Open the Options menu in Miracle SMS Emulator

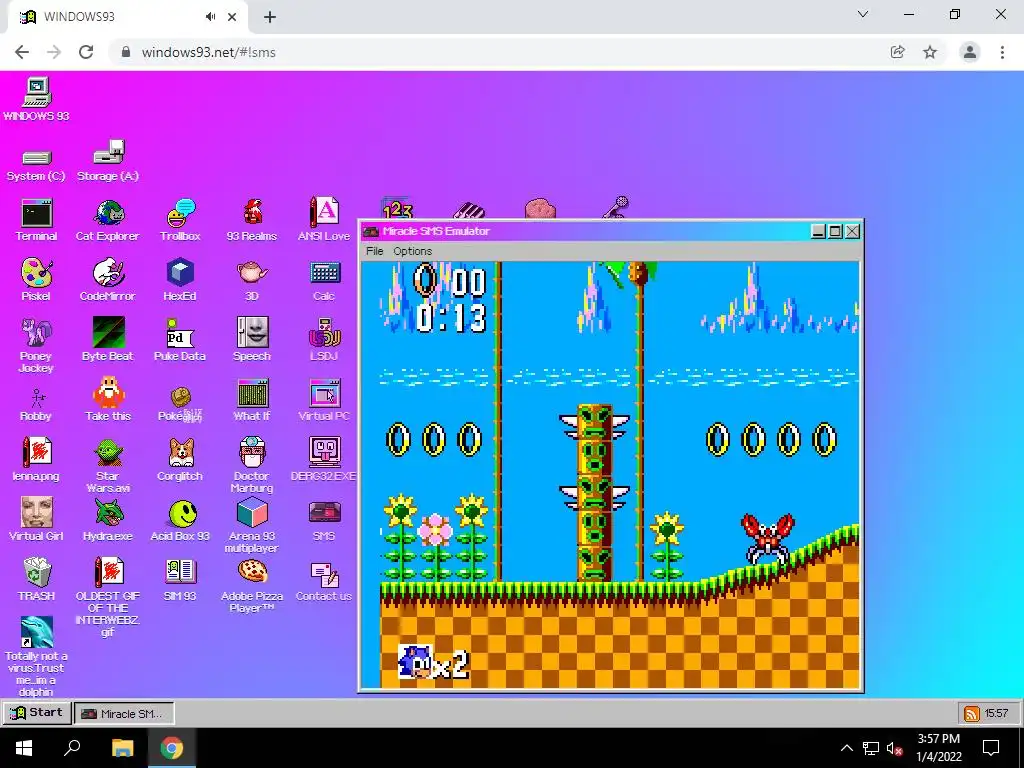click(412, 251)
